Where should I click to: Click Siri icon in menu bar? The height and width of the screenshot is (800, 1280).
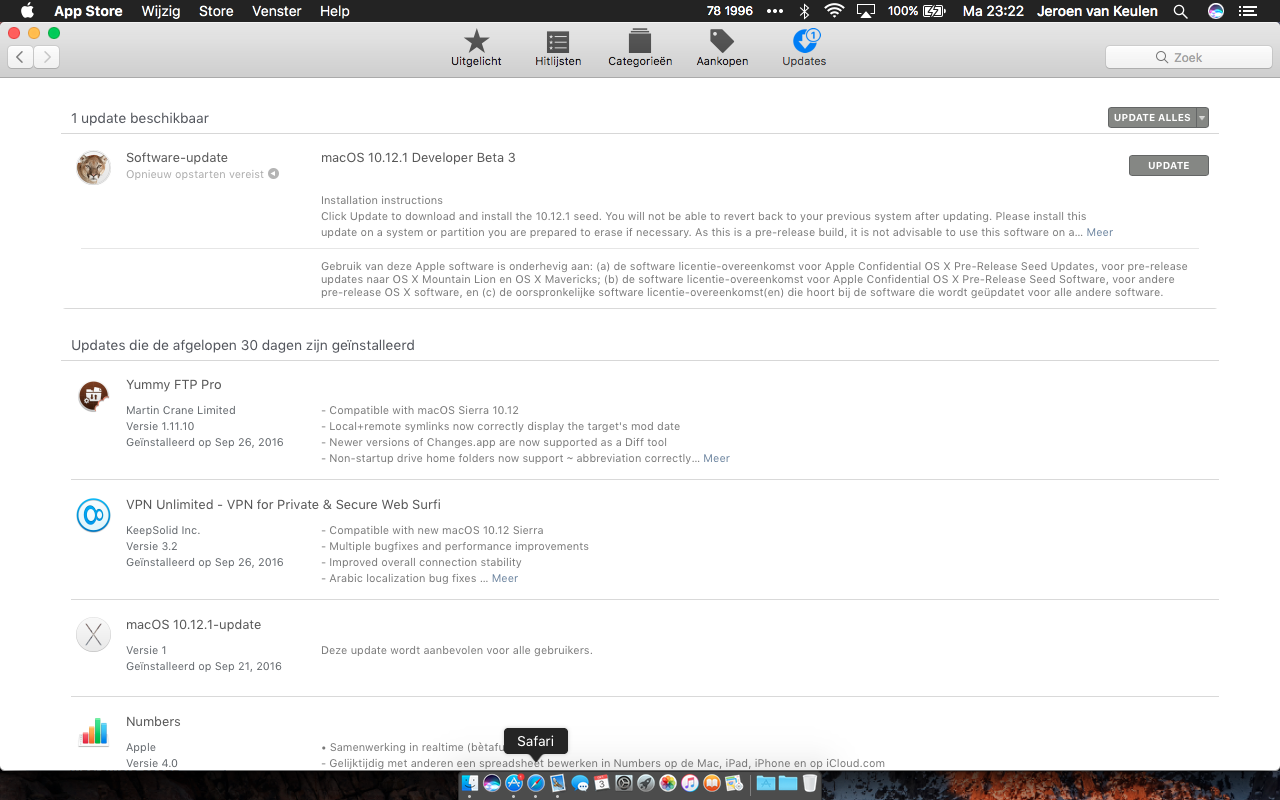[x=1216, y=11]
